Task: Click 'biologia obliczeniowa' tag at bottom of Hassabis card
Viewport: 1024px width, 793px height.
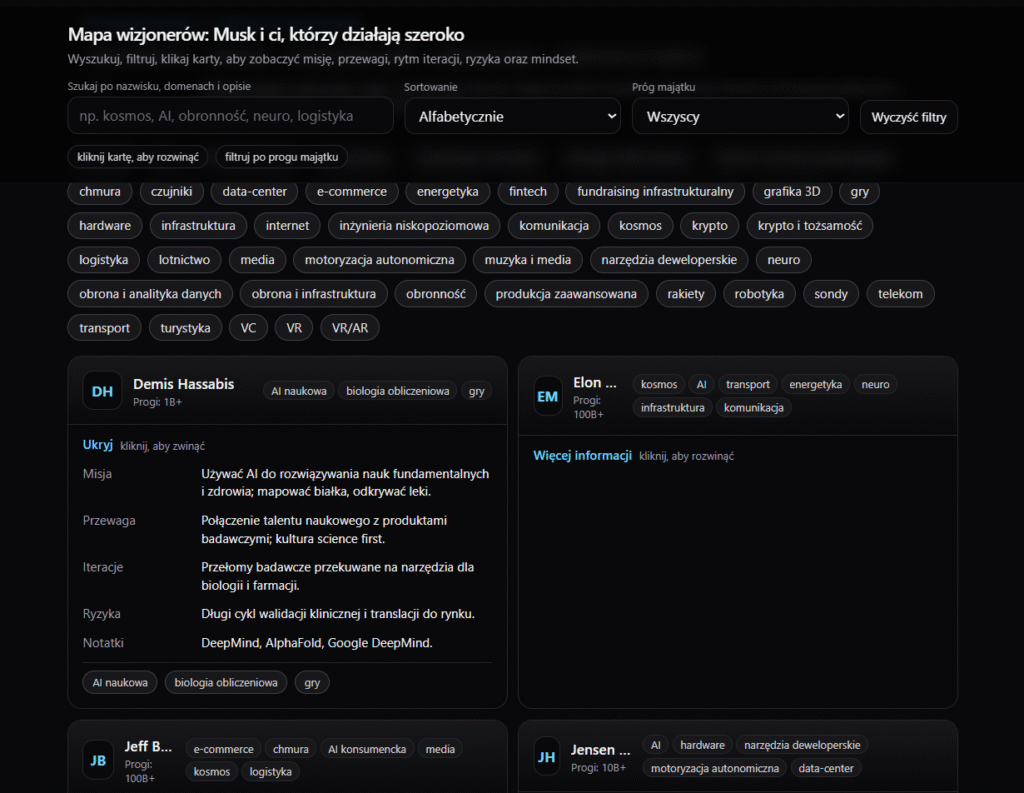Action: click(x=226, y=683)
